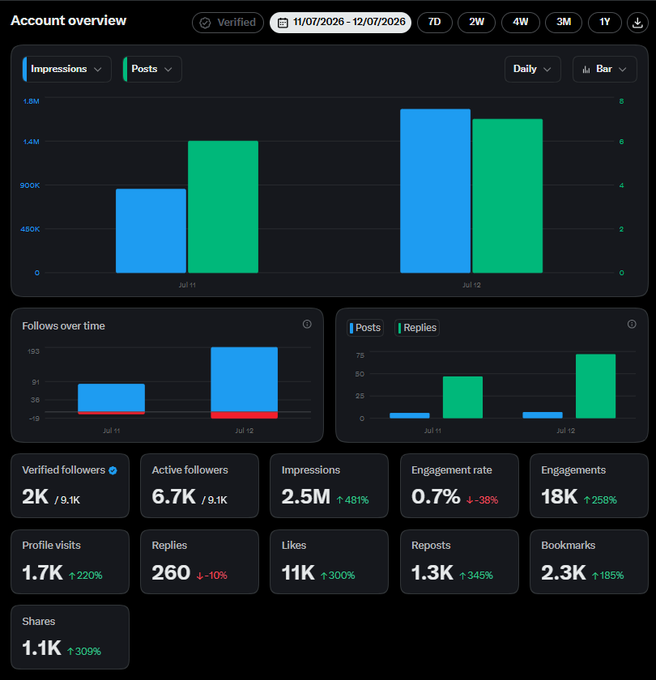Click the Account overview heading
The height and width of the screenshot is (680, 656).
click(x=69, y=20)
